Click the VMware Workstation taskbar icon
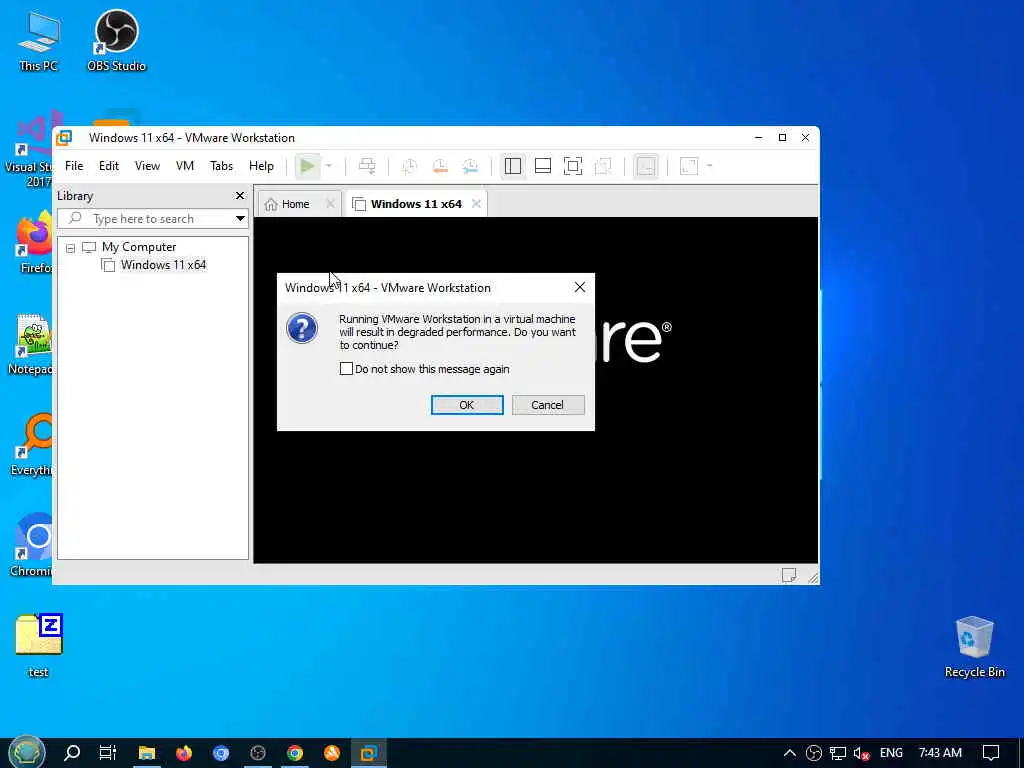Viewport: 1024px width, 768px height. tap(368, 753)
